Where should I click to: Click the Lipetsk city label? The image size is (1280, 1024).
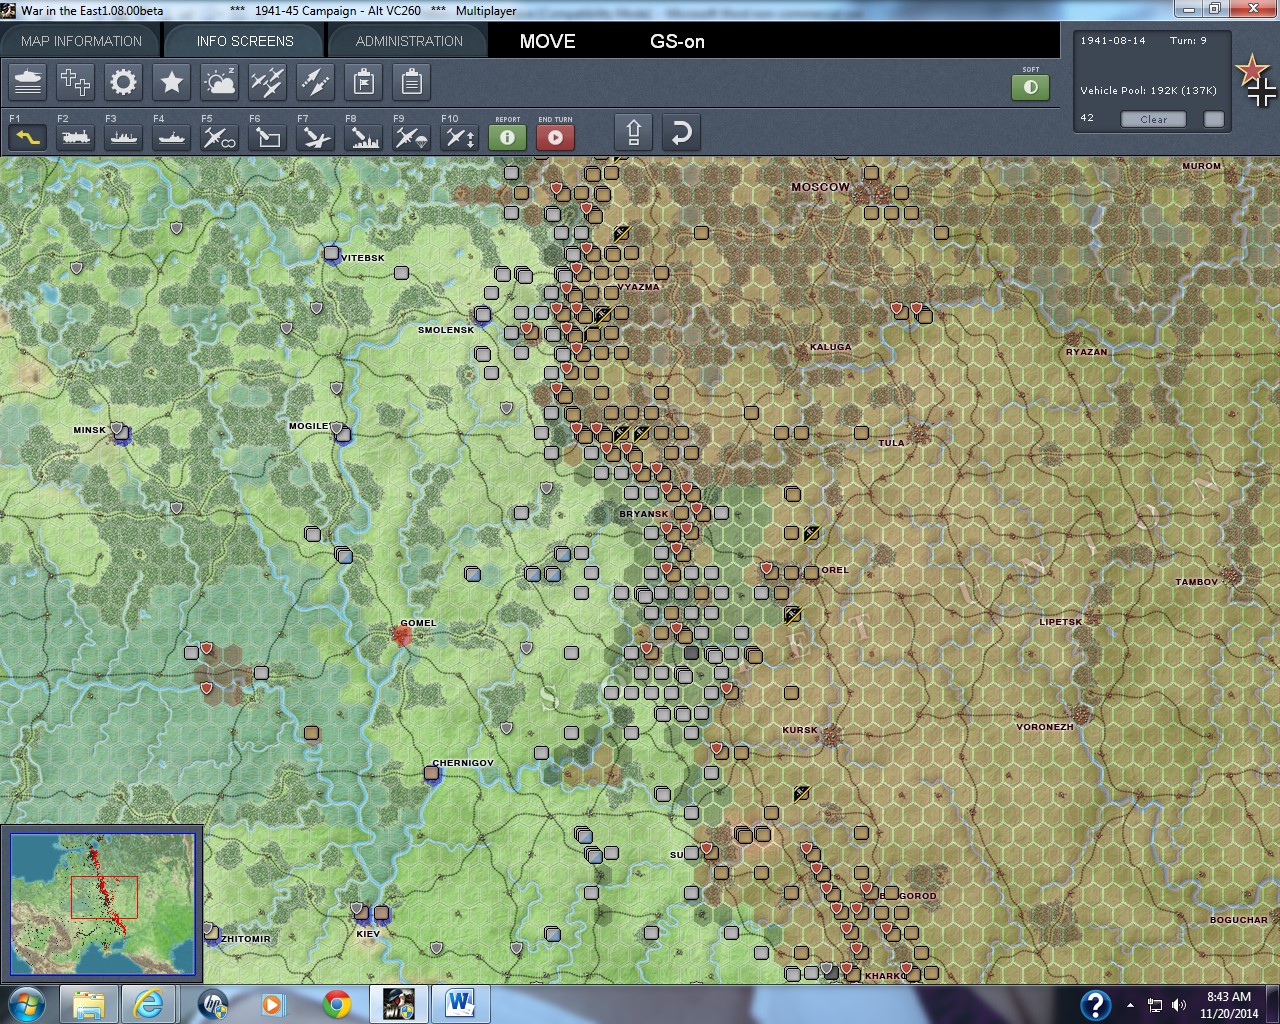[x=1061, y=622]
